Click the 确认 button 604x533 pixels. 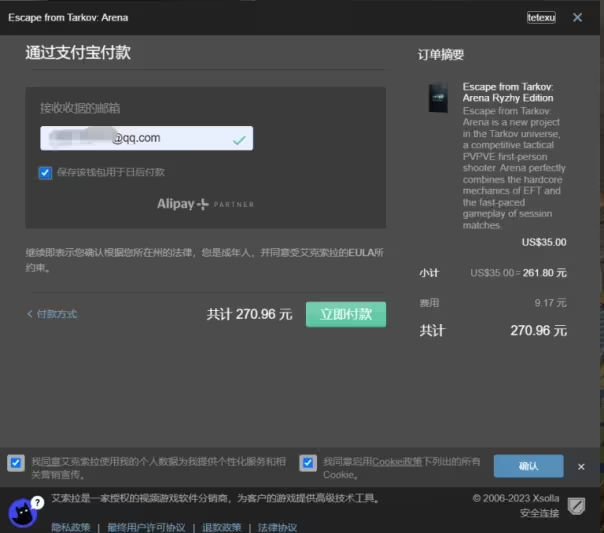coord(528,466)
